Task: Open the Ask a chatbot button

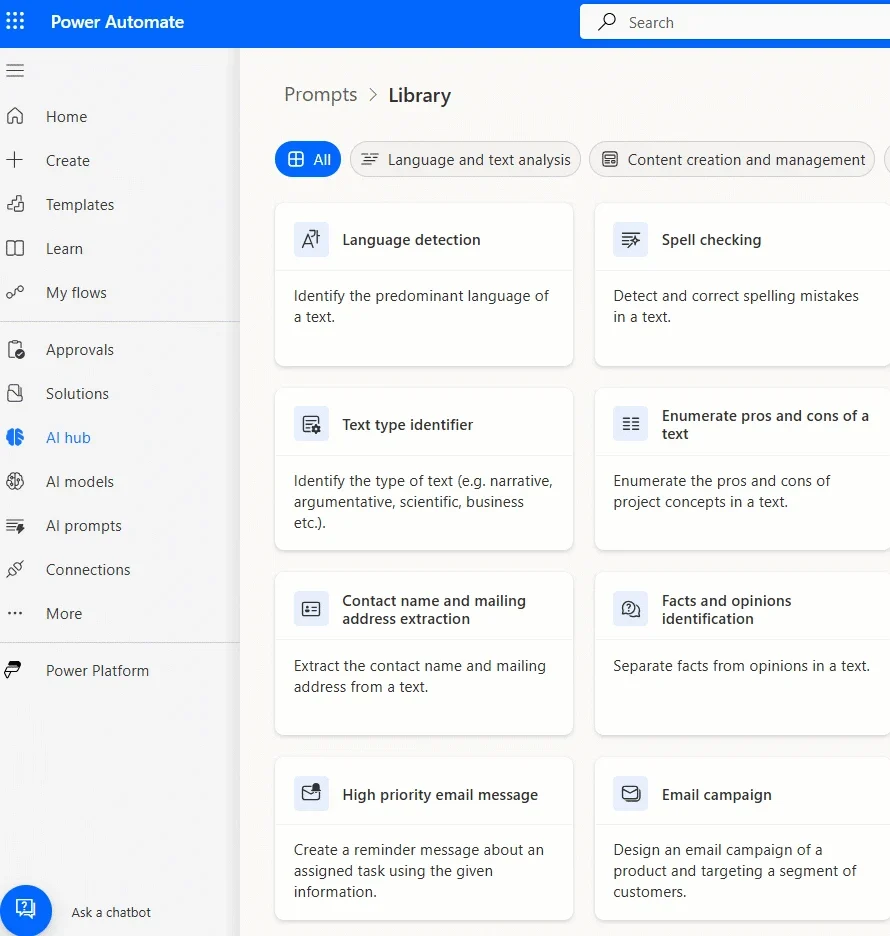Action: pyautogui.click(x=26, y=909)
